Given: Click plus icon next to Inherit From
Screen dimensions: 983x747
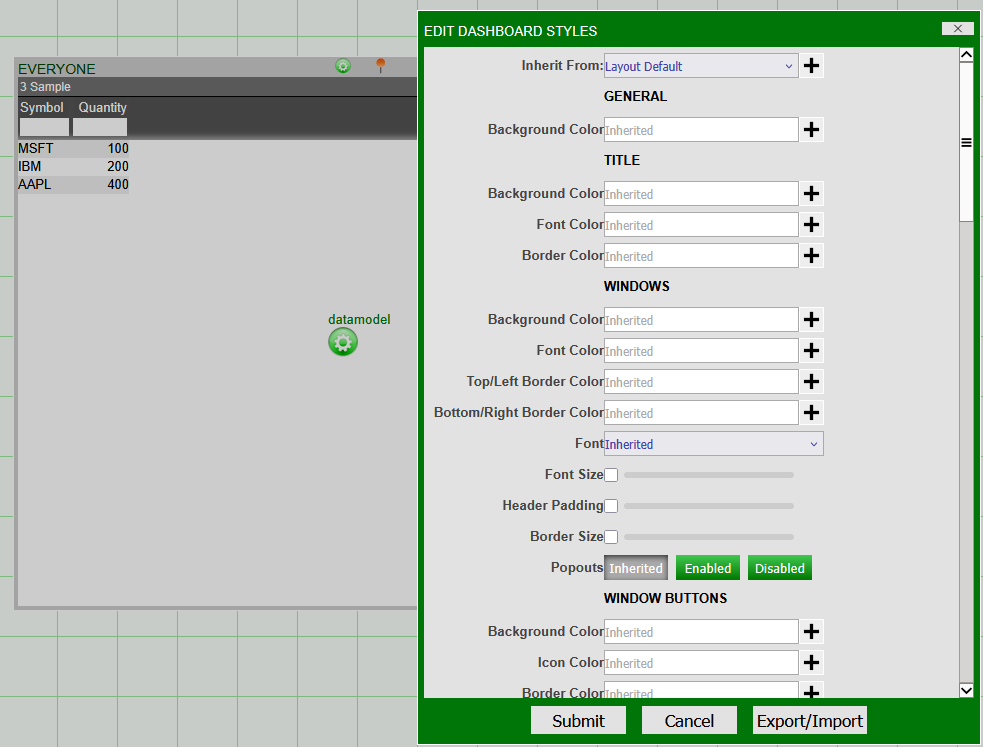Looking at the screenshot, I should [x=812, y=66].
